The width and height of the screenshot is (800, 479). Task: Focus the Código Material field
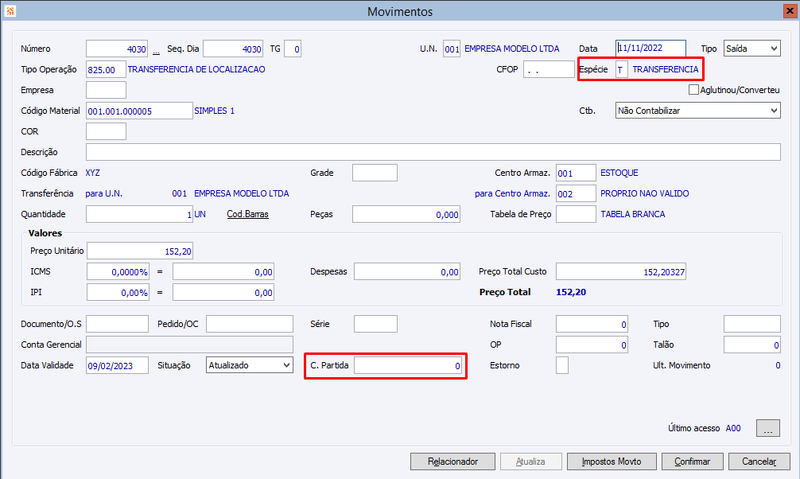pyautogui.click(x=139, y=111)
